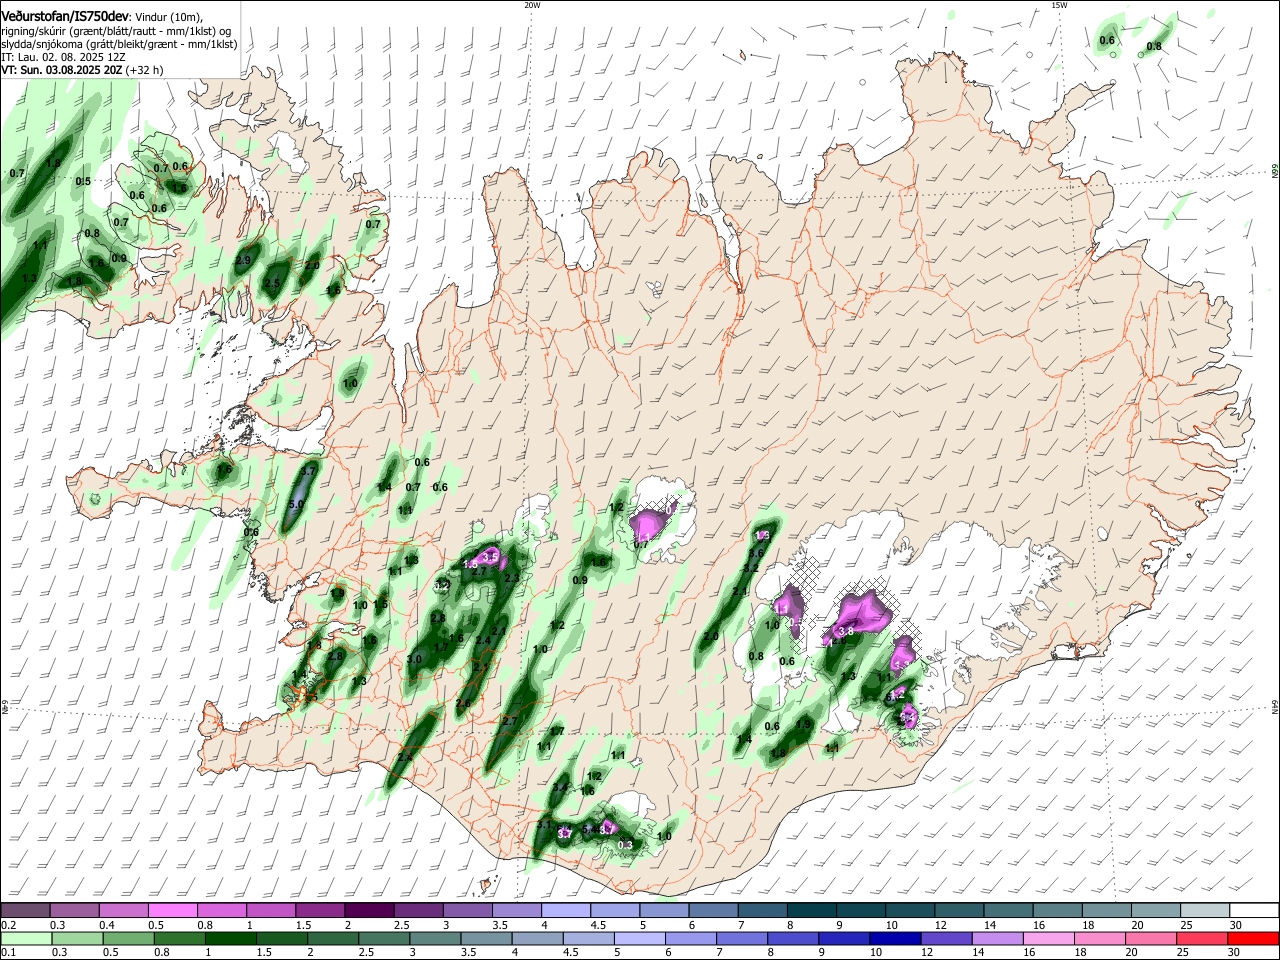Click the 20W longitude label
This screenshot has width=1280, height=960.
(533, 5)
